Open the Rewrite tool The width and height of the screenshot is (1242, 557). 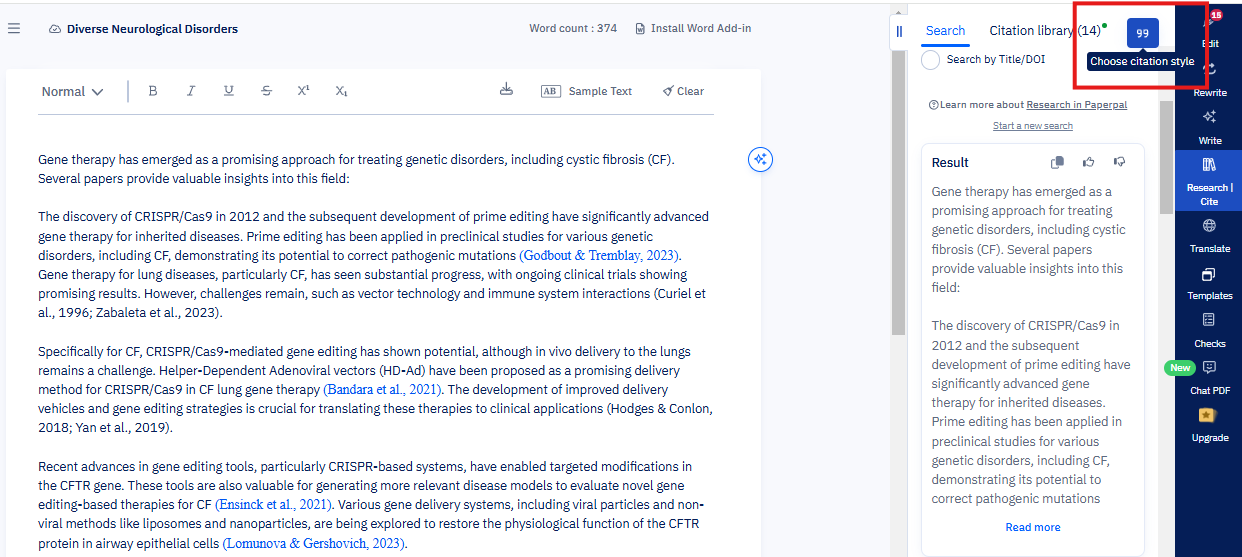pyautogui.click(x=1210, y=80)
